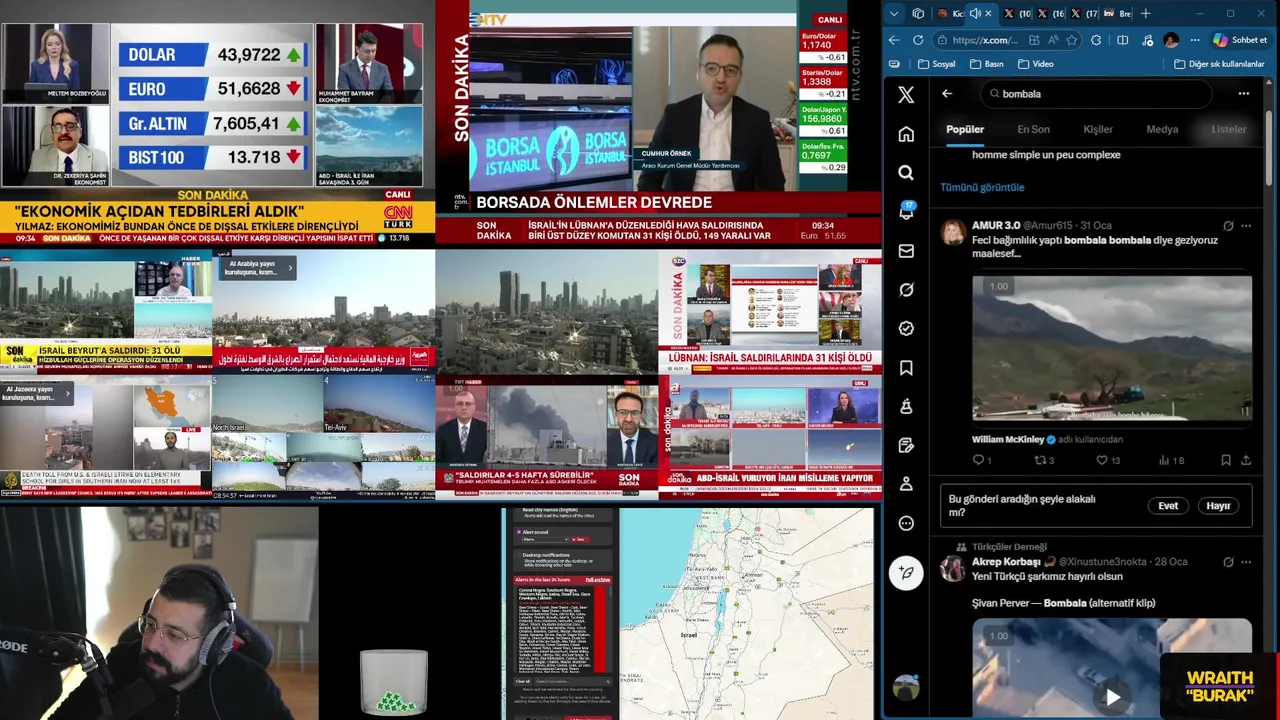Click the Israel map view
This screenshot has height=720, width=1280.
745,613
